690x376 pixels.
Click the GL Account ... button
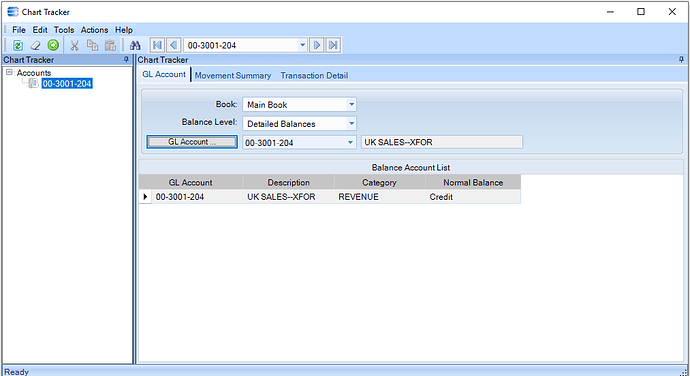point(192,142)
